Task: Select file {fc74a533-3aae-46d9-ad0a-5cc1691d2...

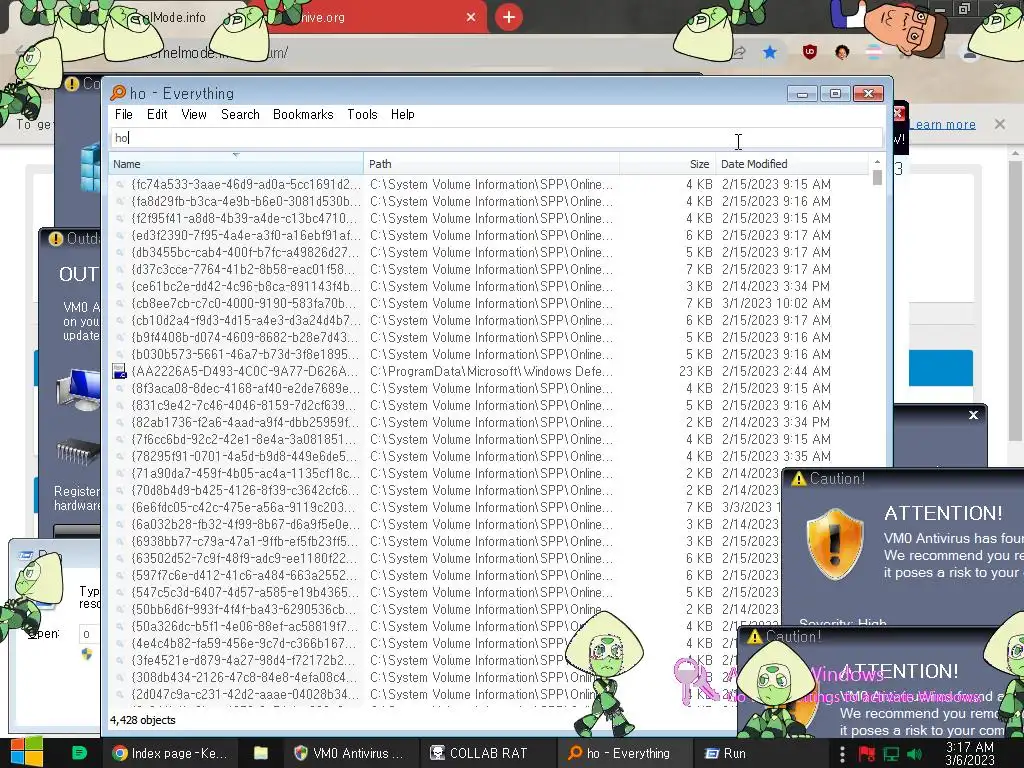Action: click(x=246, y=185)
